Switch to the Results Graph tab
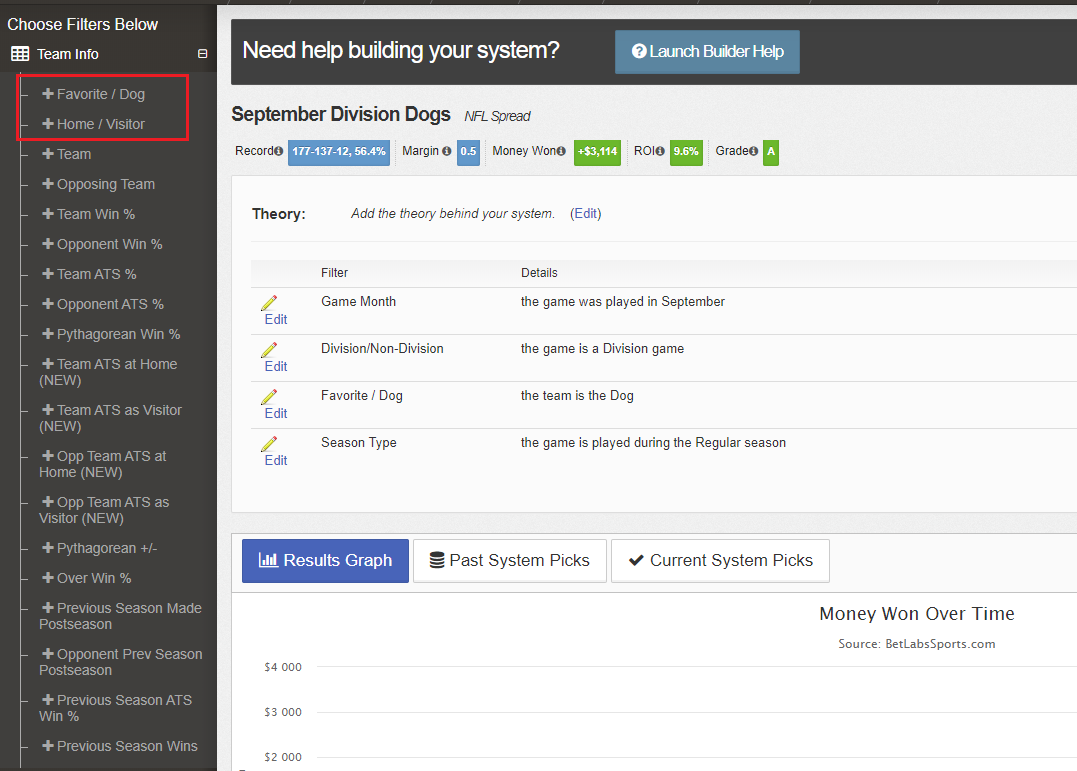 point(325,561)
